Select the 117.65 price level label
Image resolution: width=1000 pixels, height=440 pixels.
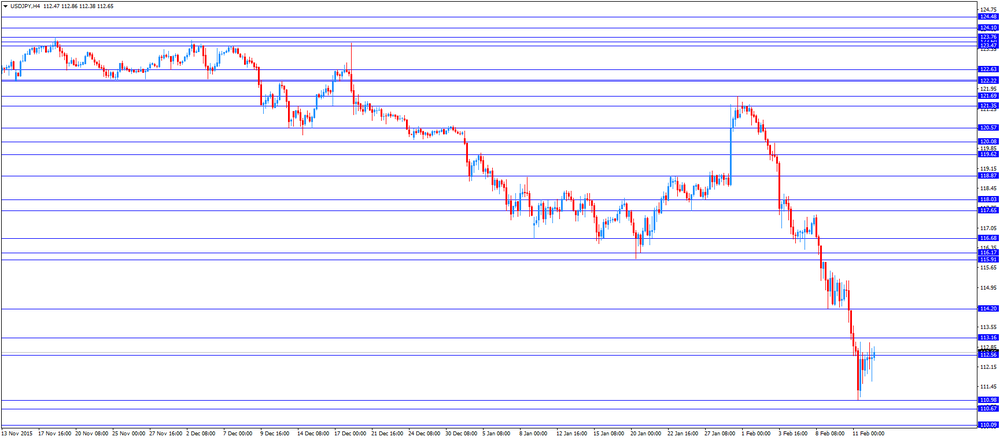click(988, 210)
